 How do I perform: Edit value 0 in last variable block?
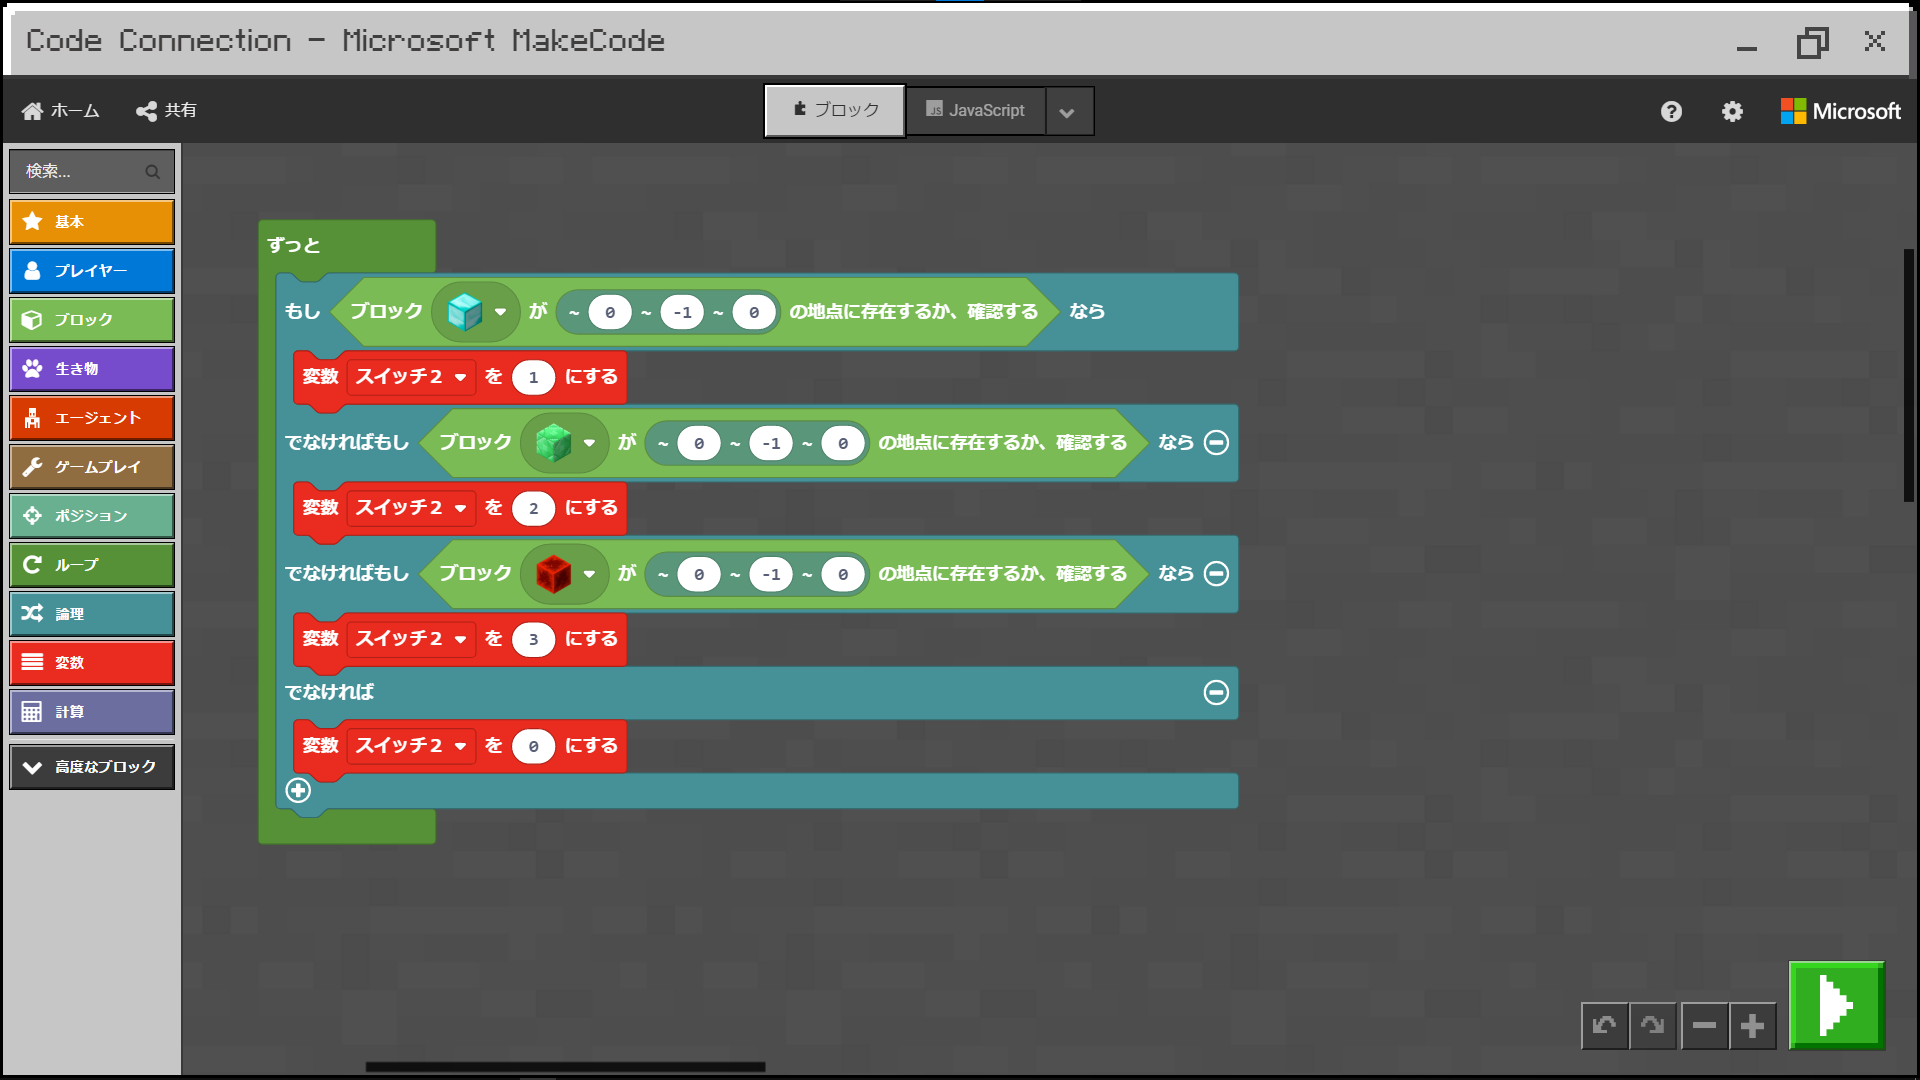[533, 746]
